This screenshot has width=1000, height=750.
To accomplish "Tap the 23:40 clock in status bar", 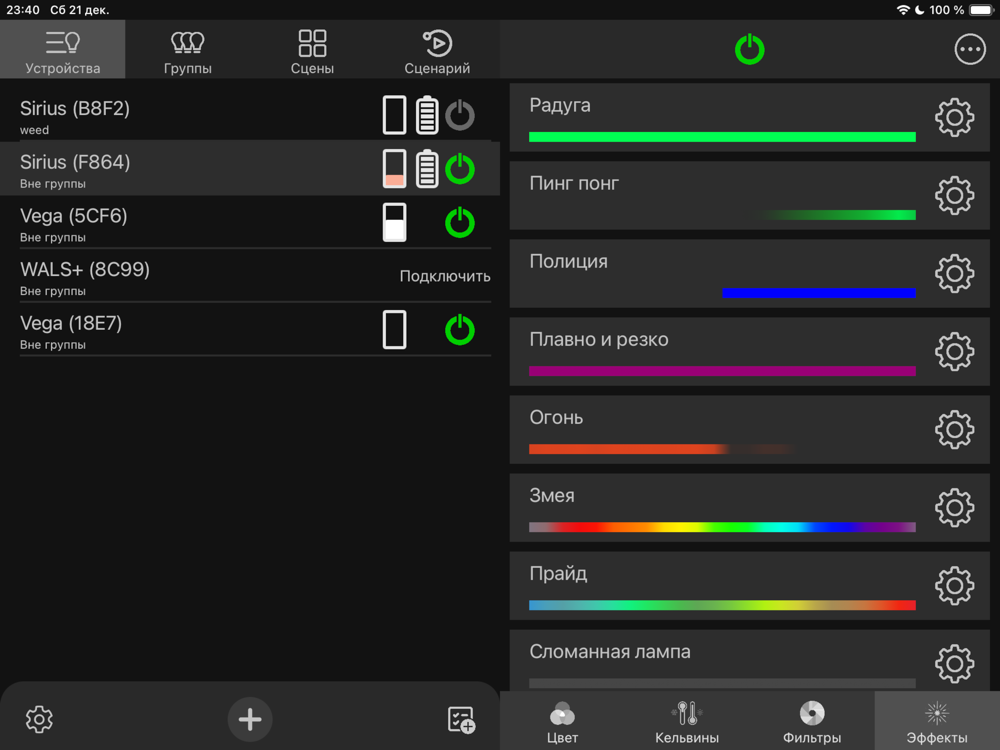I will click(x=22, y=10).
